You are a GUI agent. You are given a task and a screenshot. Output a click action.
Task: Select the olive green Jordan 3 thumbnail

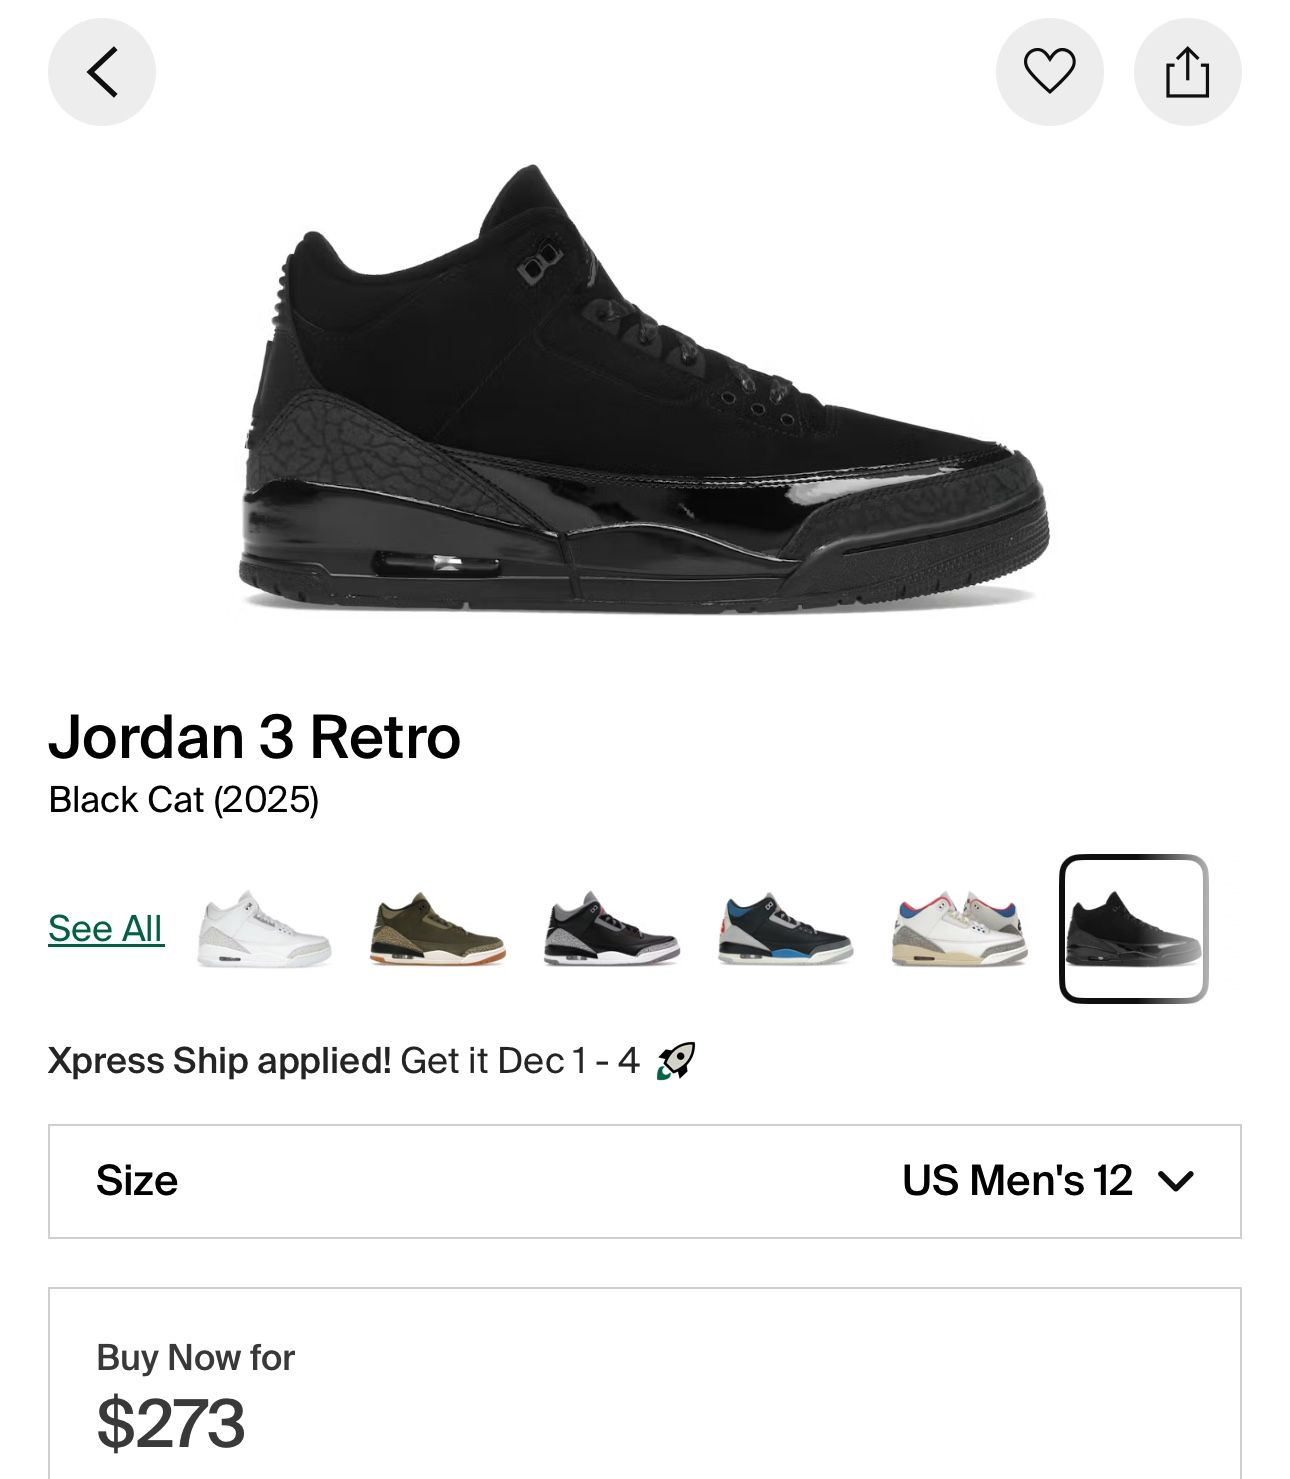pyautogui.click(x=438, y=929)
